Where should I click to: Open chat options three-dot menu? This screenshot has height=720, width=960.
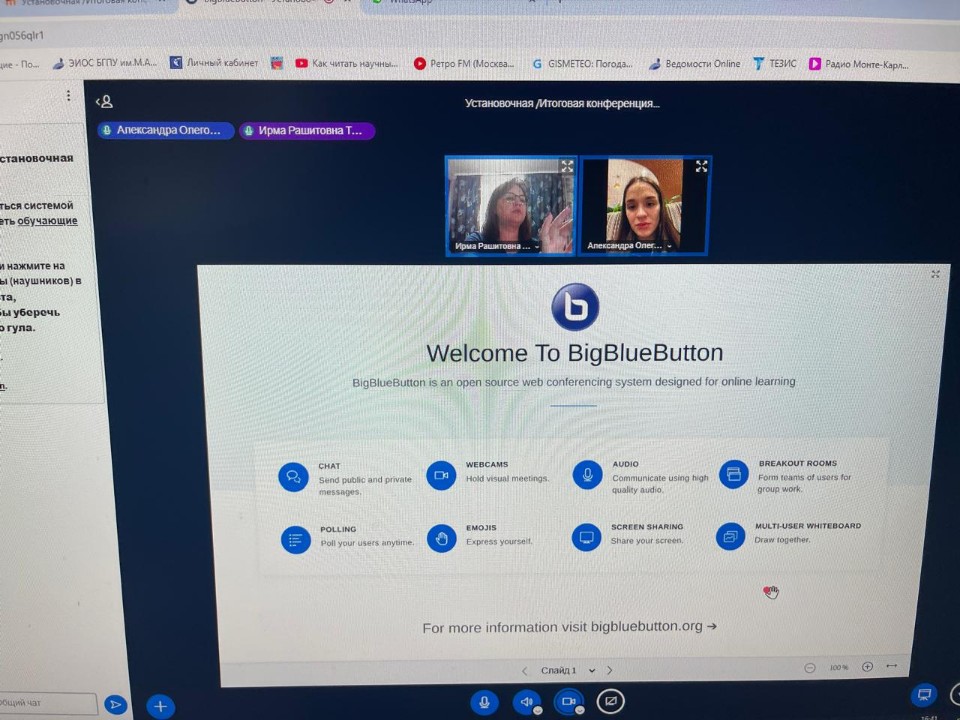tap(68, 96)
